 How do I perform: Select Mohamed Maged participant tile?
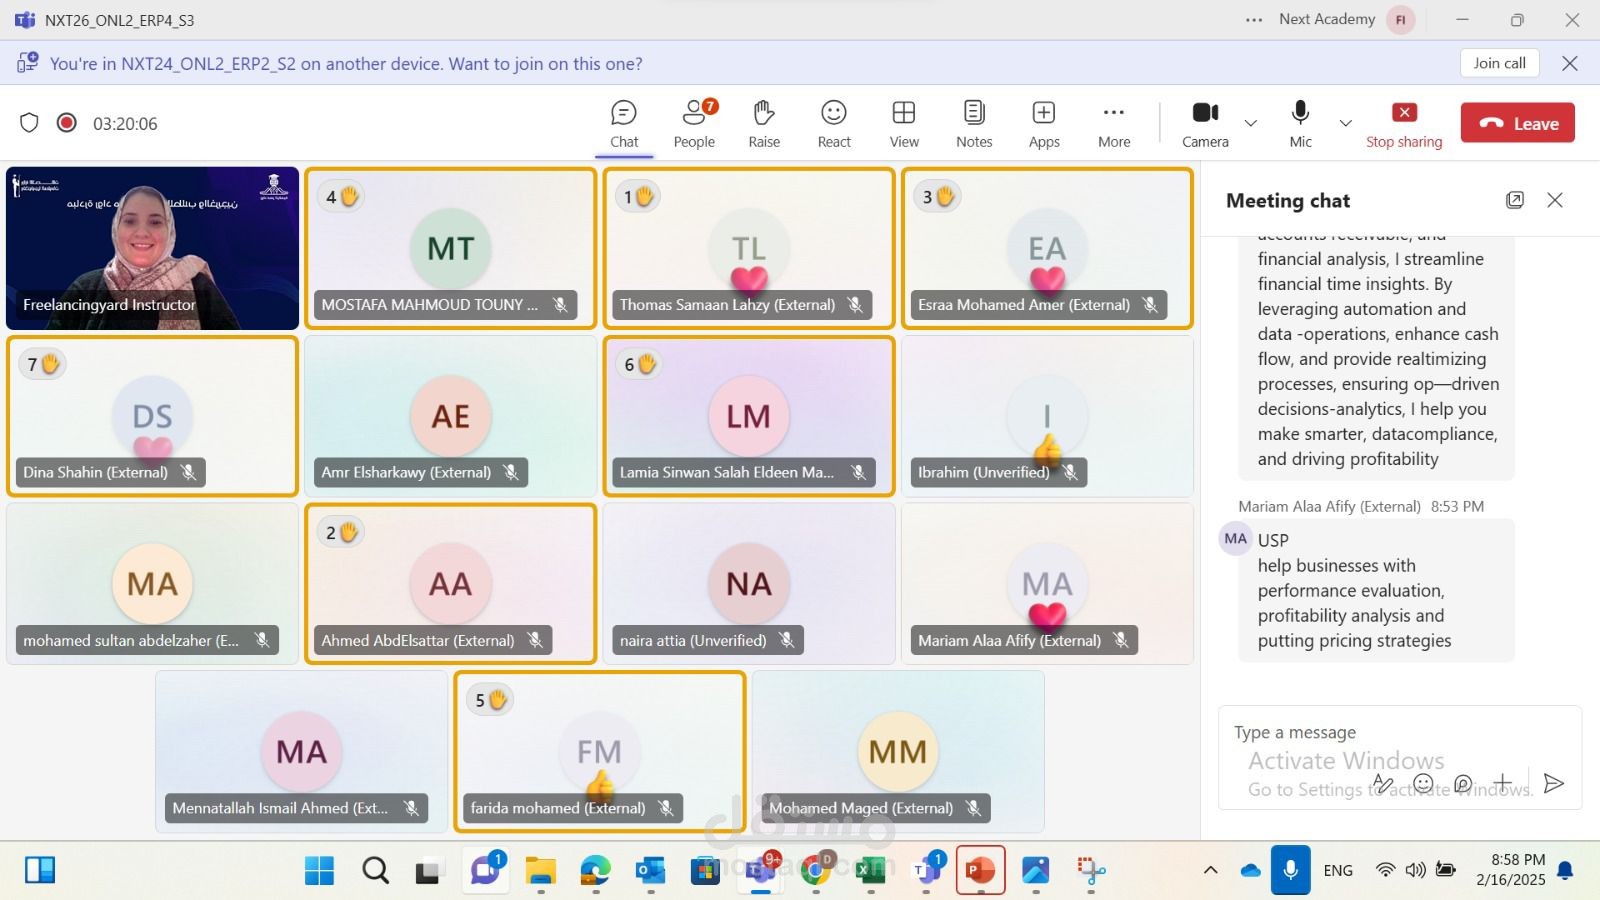click(x=898, y=752)
